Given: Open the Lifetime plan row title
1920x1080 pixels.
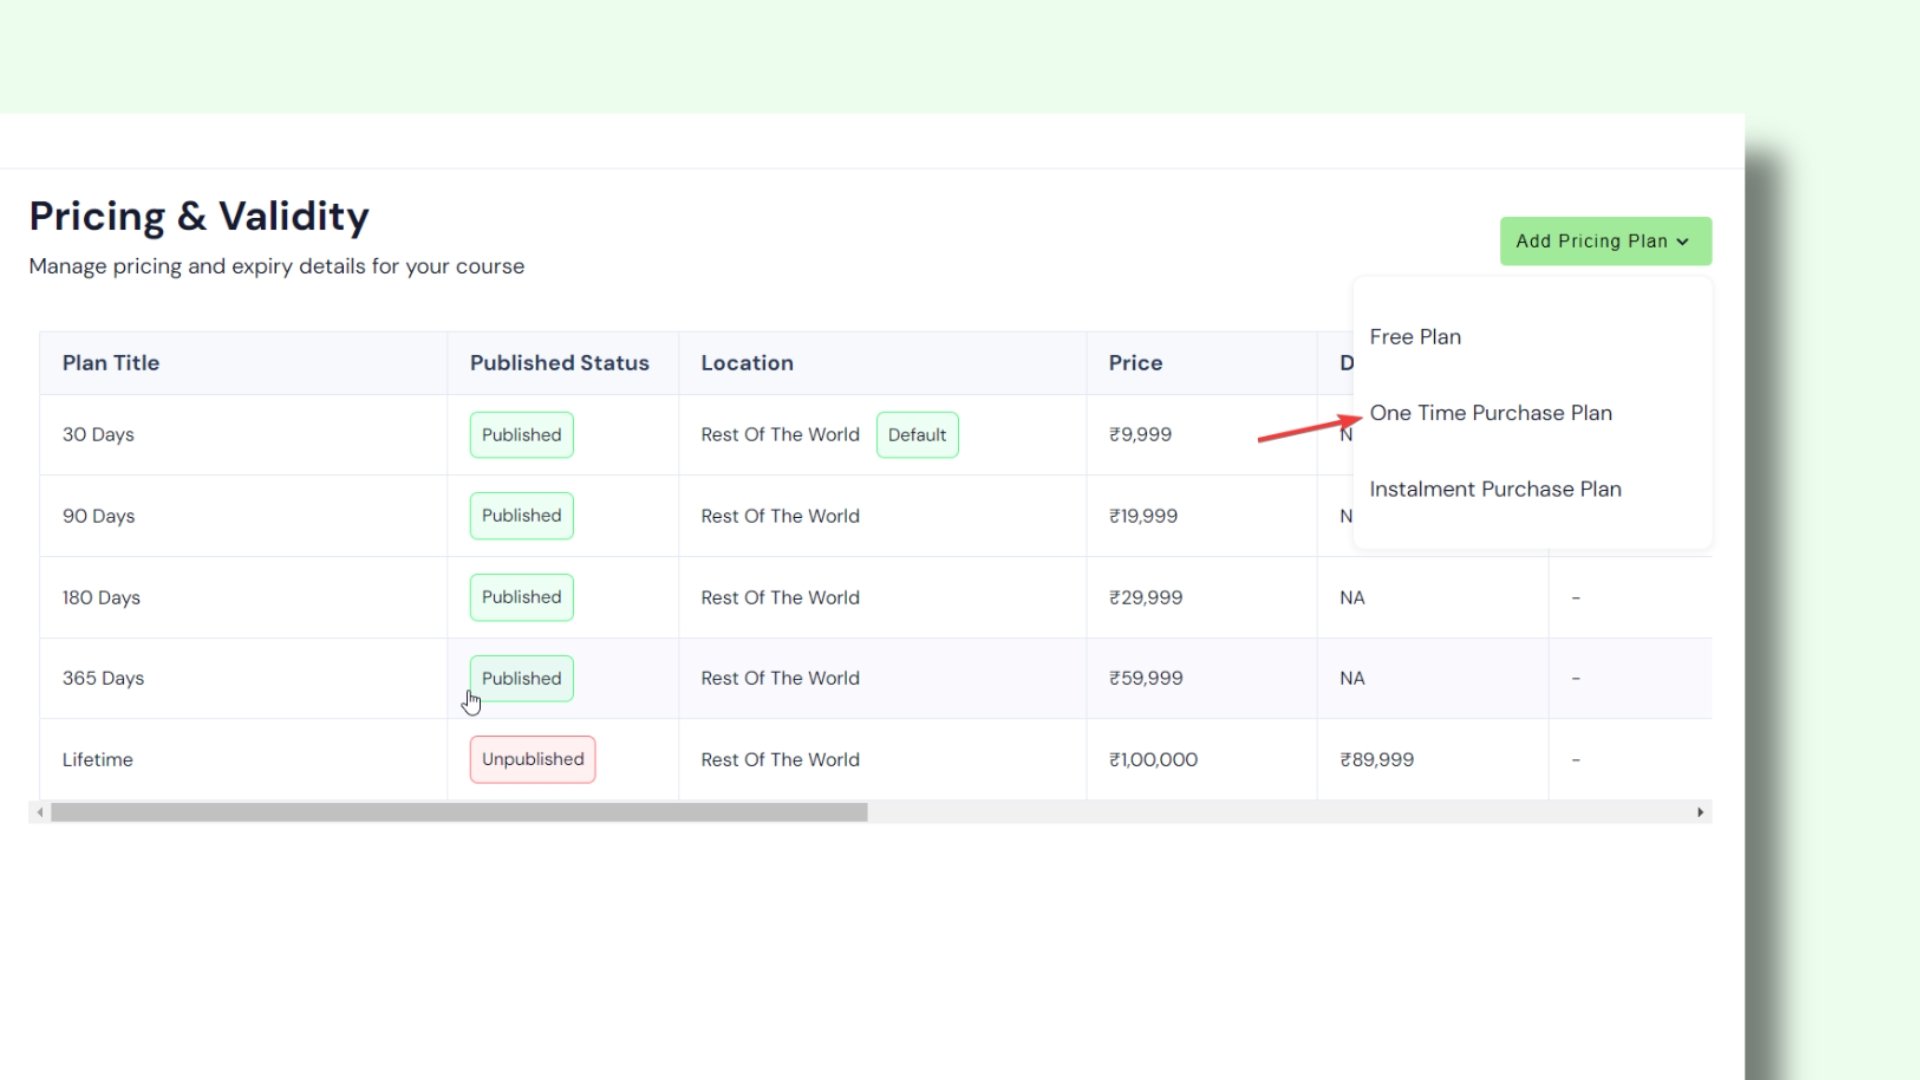Looking at the screenshot, I should coord(97,759).
